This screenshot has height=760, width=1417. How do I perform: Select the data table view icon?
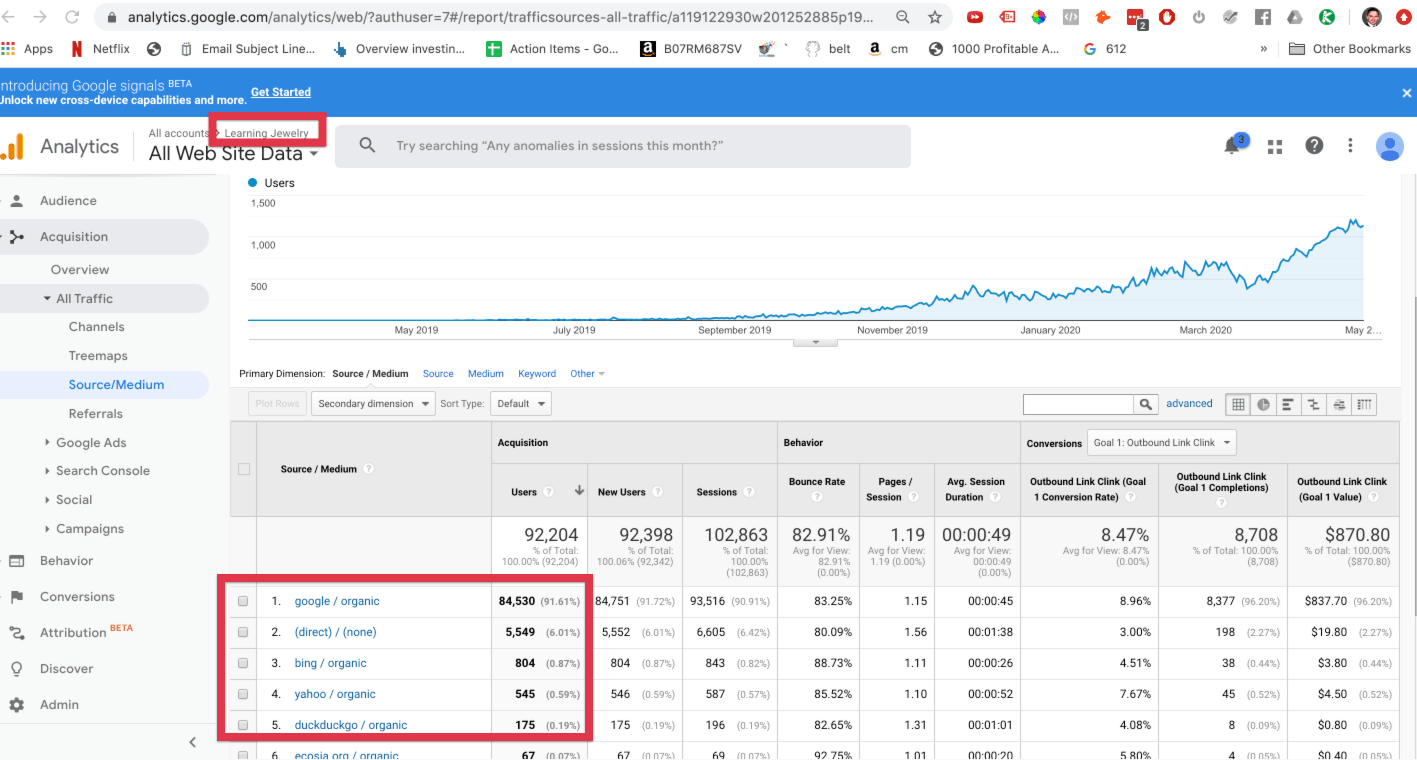[1238, 404]
